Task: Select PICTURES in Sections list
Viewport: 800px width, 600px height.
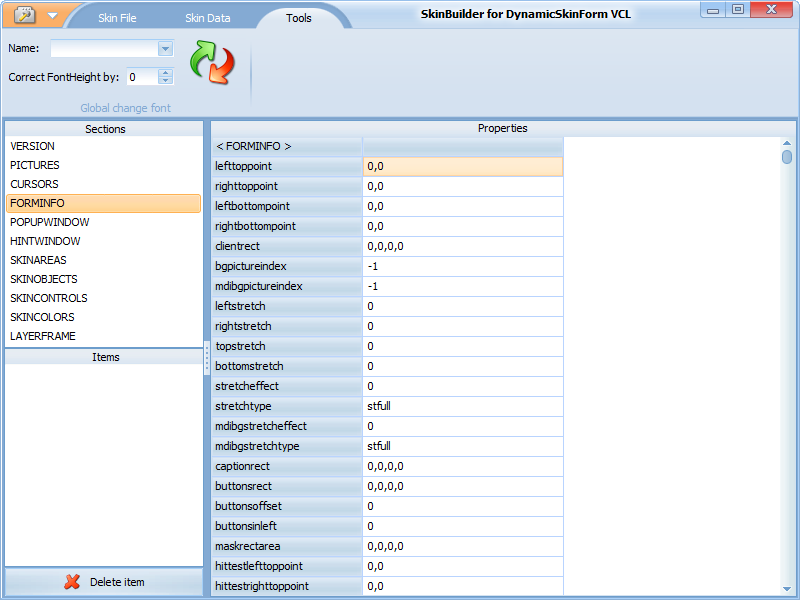Action: click(x=104, y=165)
